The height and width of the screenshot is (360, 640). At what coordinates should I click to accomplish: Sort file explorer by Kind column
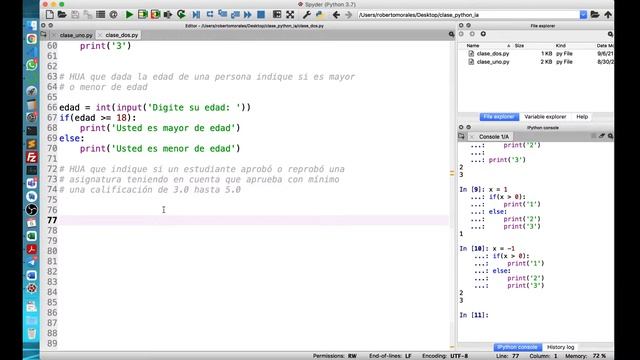[x=560, y=46]
